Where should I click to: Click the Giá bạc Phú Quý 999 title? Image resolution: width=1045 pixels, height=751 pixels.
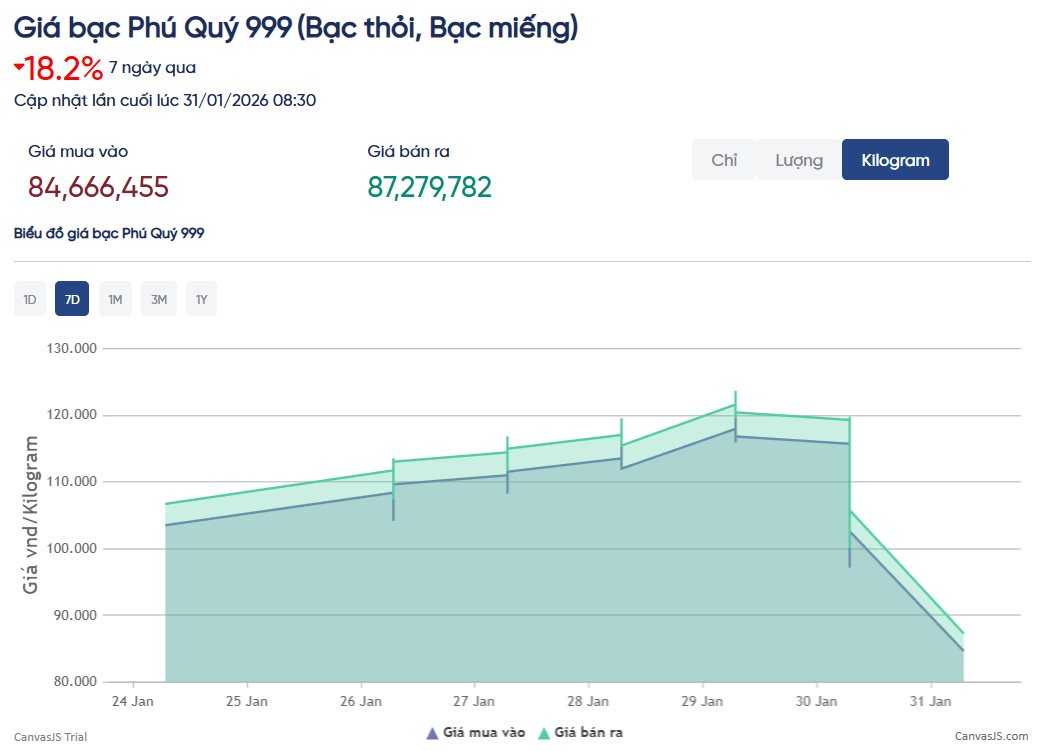click(296, 28)
